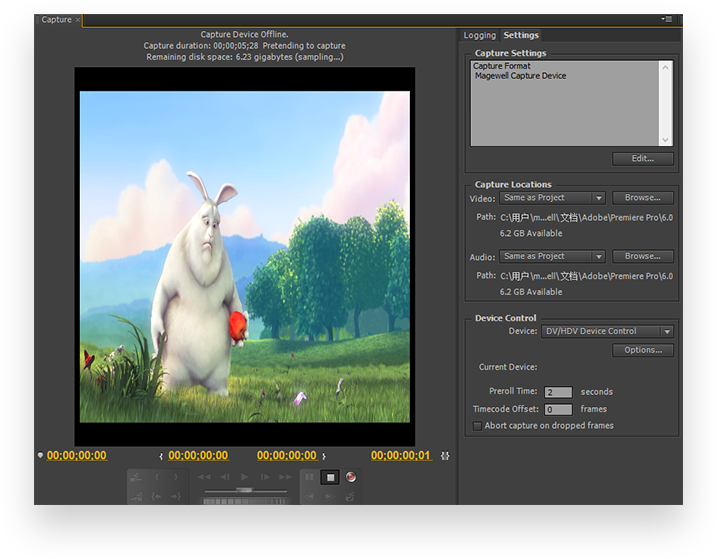Click the Audio path text

pyautogui.click(x=586, y=276)
